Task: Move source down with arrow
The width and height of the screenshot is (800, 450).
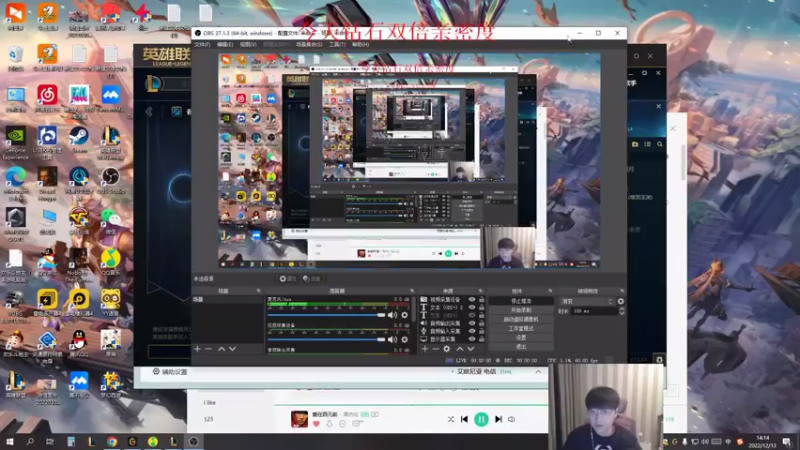Action: (x=470, y=349)
